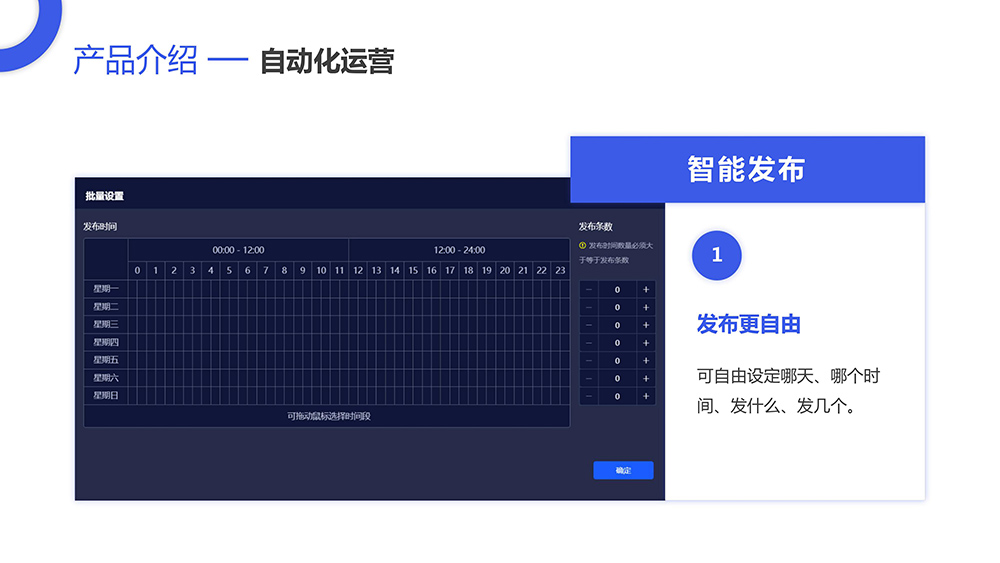Increment the 星期五 publish count
The image size is (1000, 563).
tap(646, 361)
